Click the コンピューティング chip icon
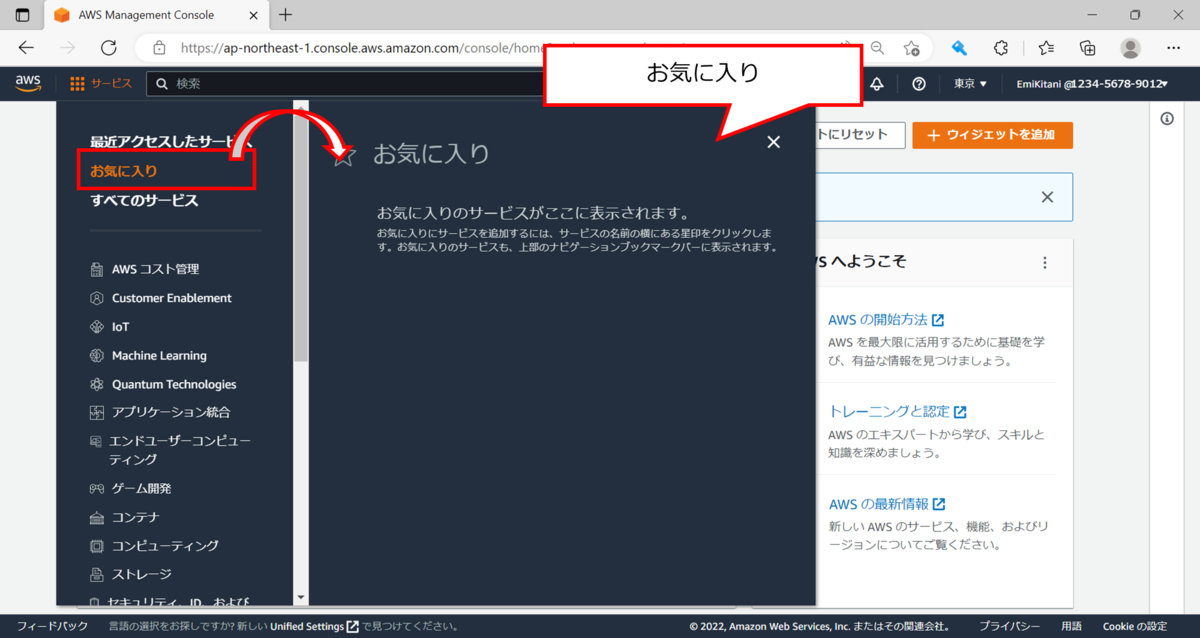Image resolution: width=1200 pixels, height=638 pixels. pos(97,546)
